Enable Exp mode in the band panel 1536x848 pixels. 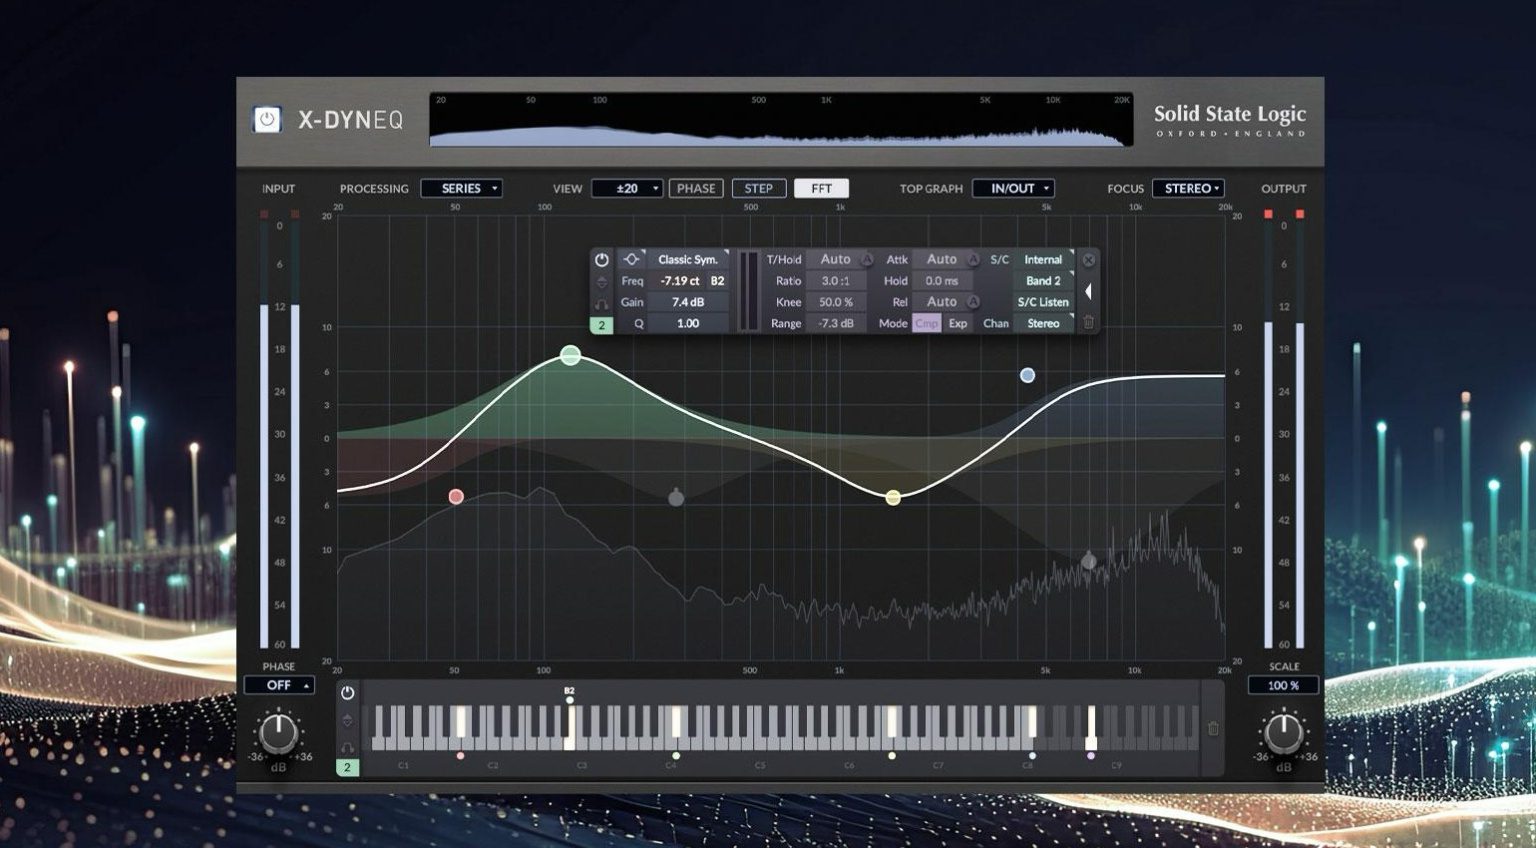958,323
